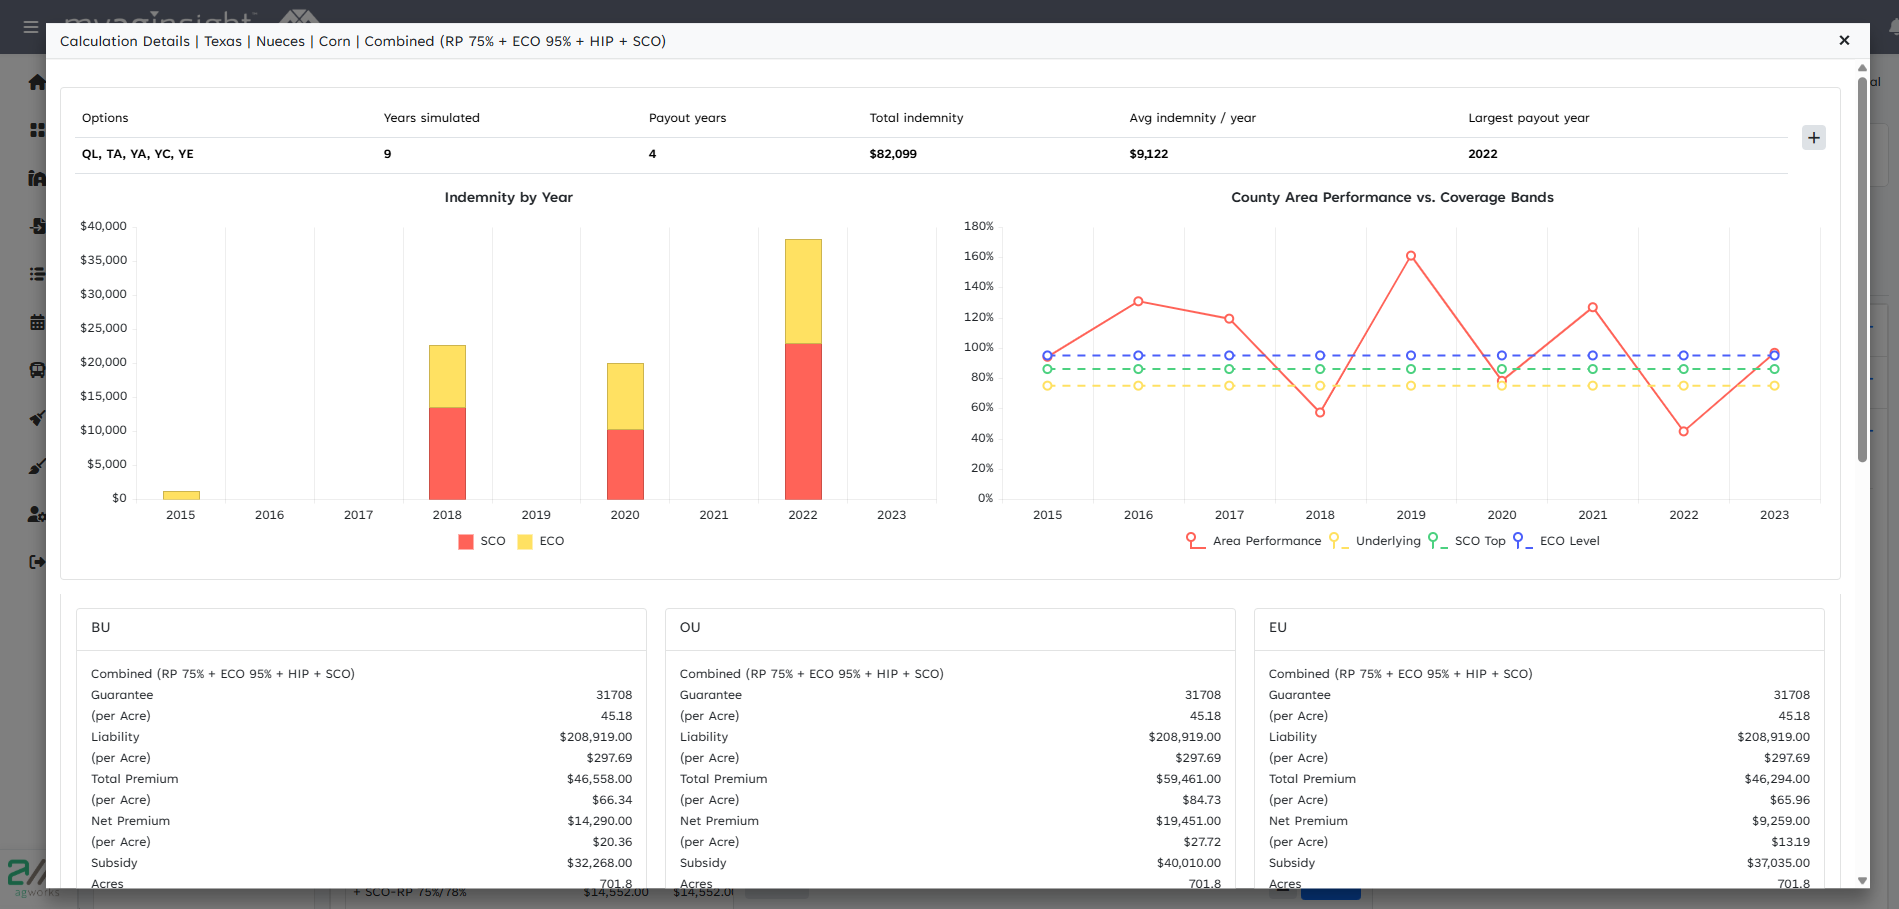Open the hamburger menu at top left
The height and width of the screenshot is (909, 1899).
pyautogui.click(x=31, y=27)
